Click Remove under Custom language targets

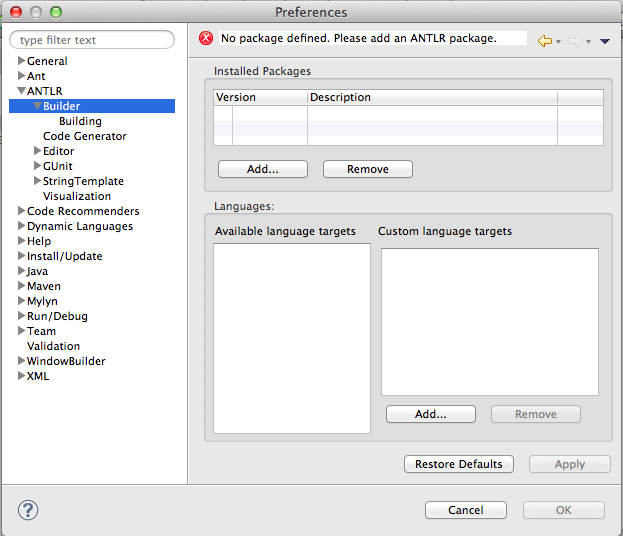click(536, 414)
